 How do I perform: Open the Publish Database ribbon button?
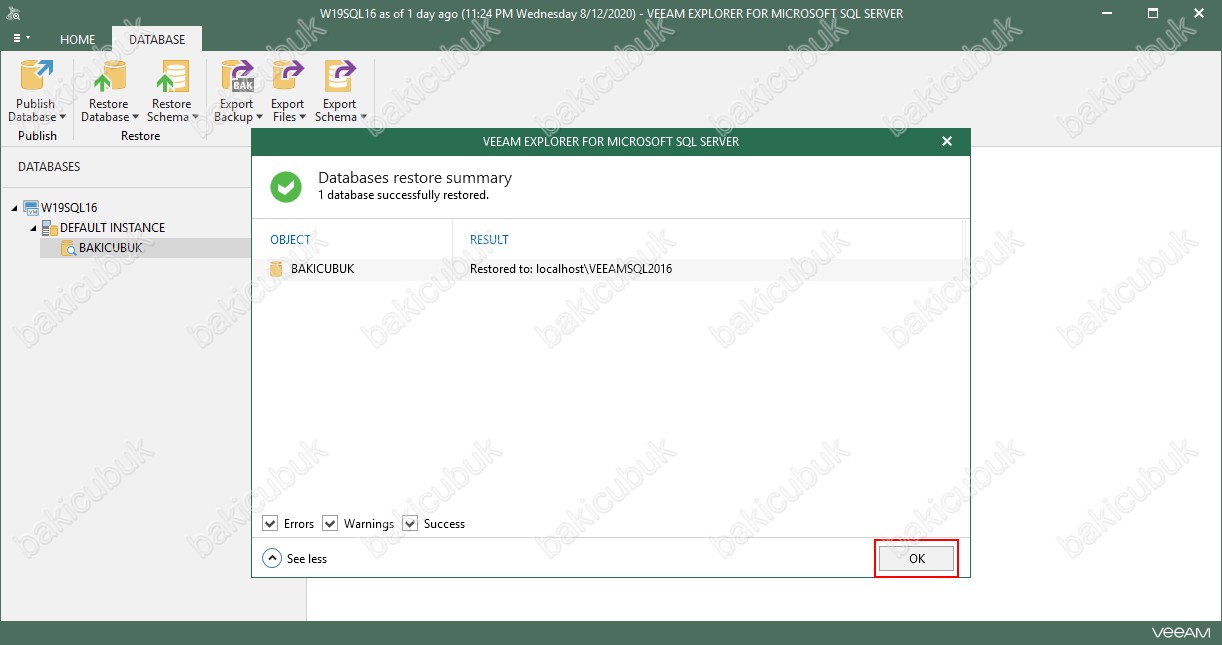[37, 91]
